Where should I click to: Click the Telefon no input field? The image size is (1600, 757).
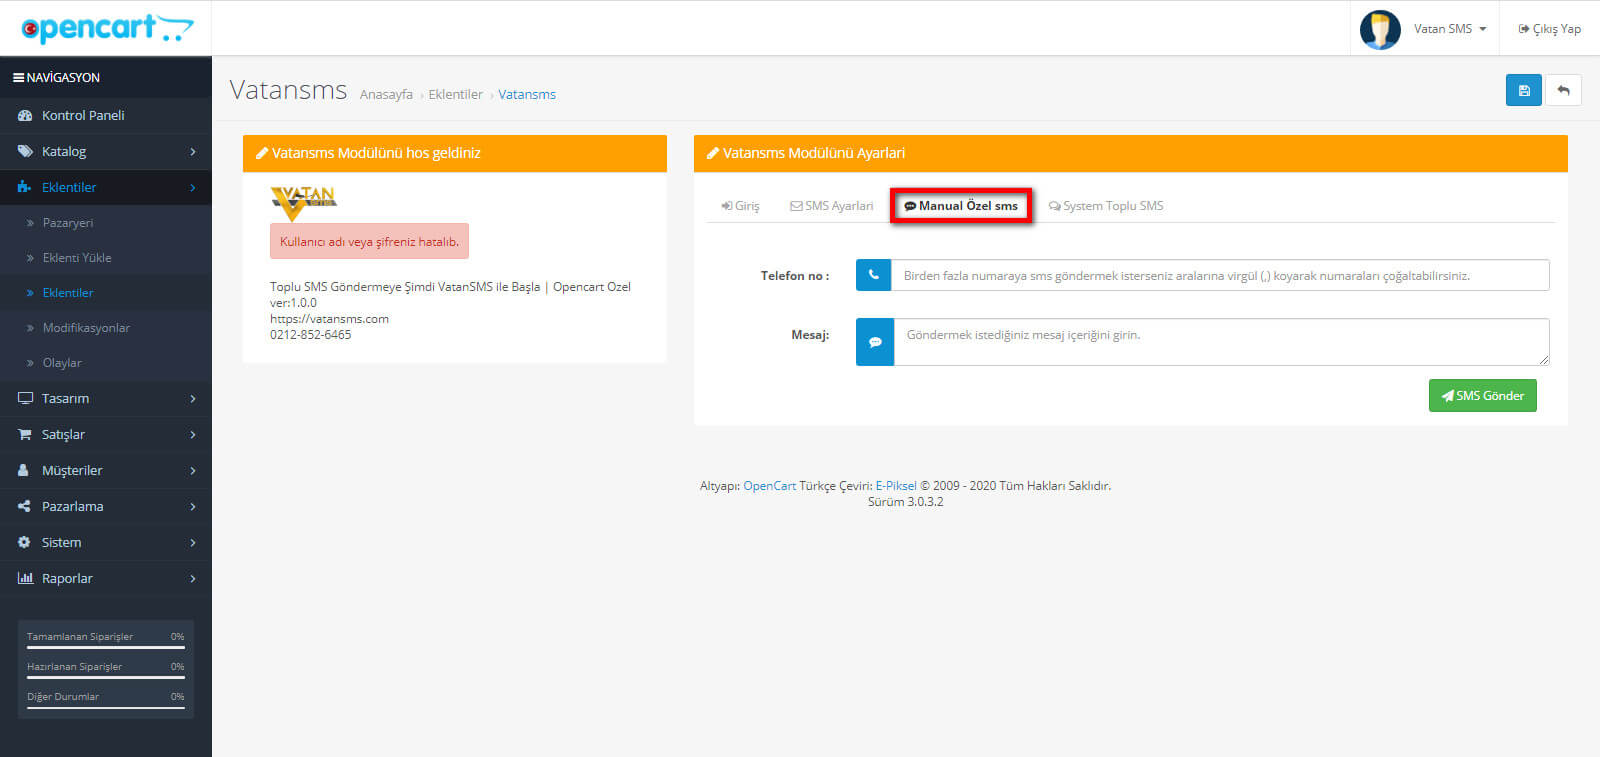[1220, 275]
